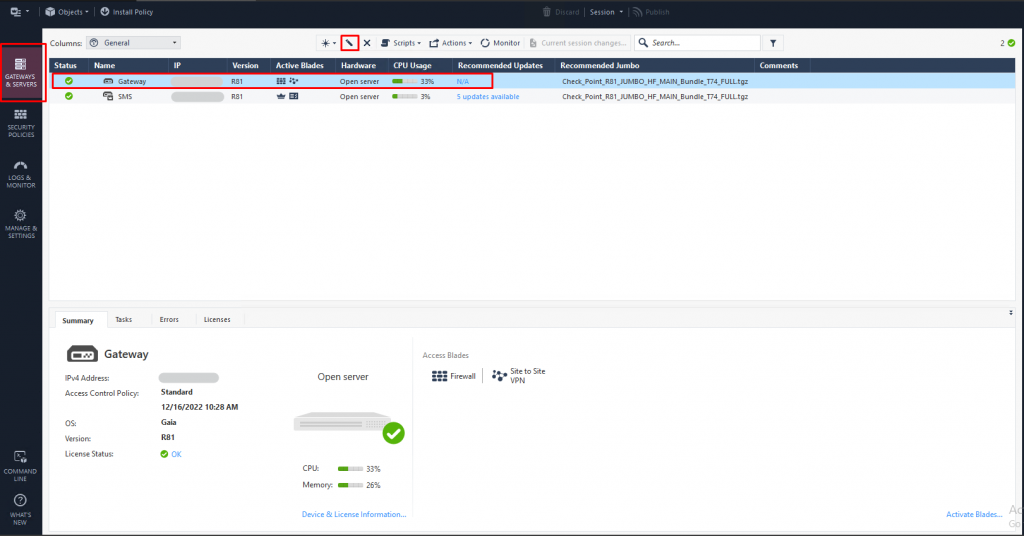Viewport: 1024px width, 536px height.
Task: Open Device & License Information link
Action: (354, 514)
